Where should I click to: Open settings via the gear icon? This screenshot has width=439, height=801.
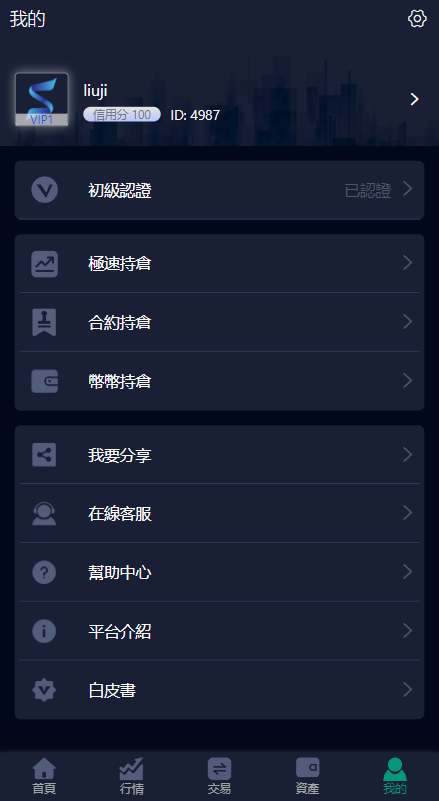(417, 19)
